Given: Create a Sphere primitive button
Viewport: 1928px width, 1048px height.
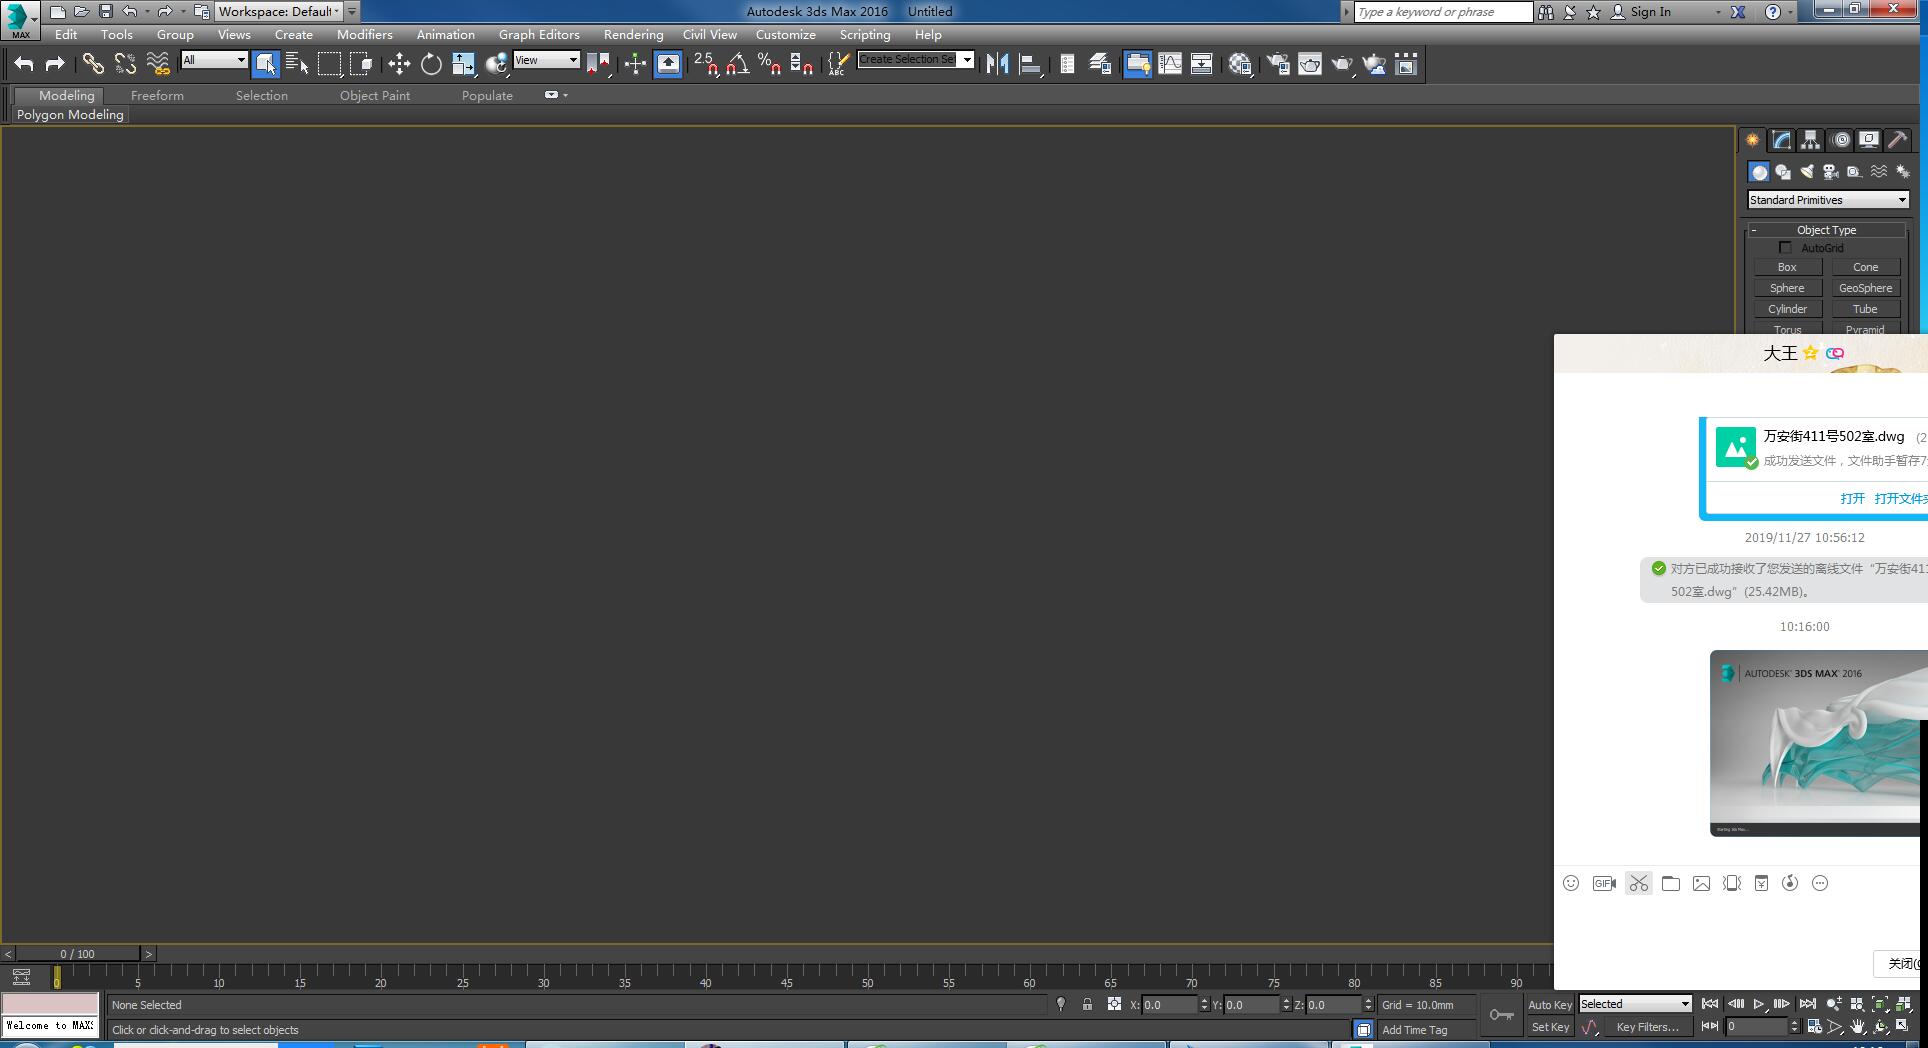Looking at the screenshot, I should [1787, 288].
